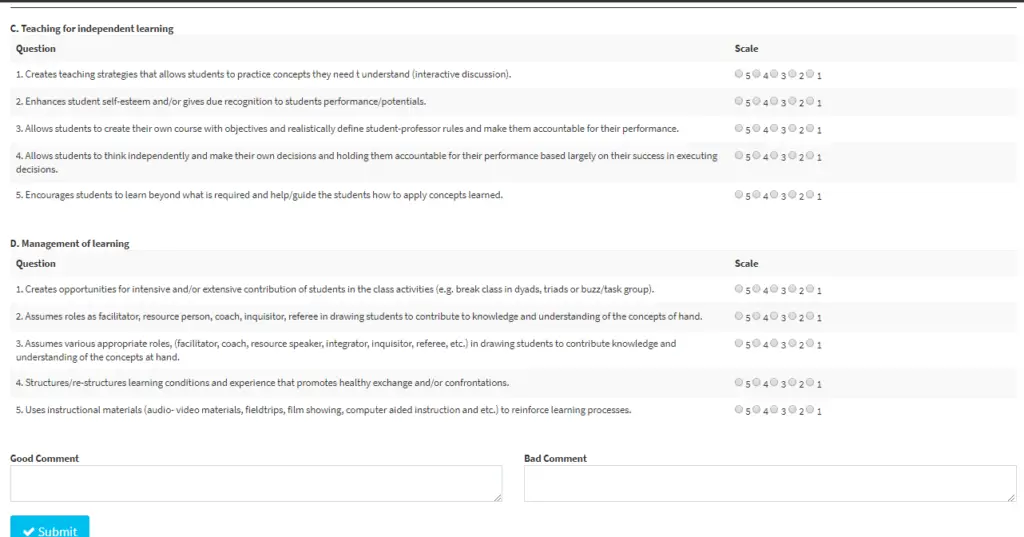The image size is (1024, 537).
Task: Click question text 'Creates teaching strategies that allows students'
Action: point(263,74)
